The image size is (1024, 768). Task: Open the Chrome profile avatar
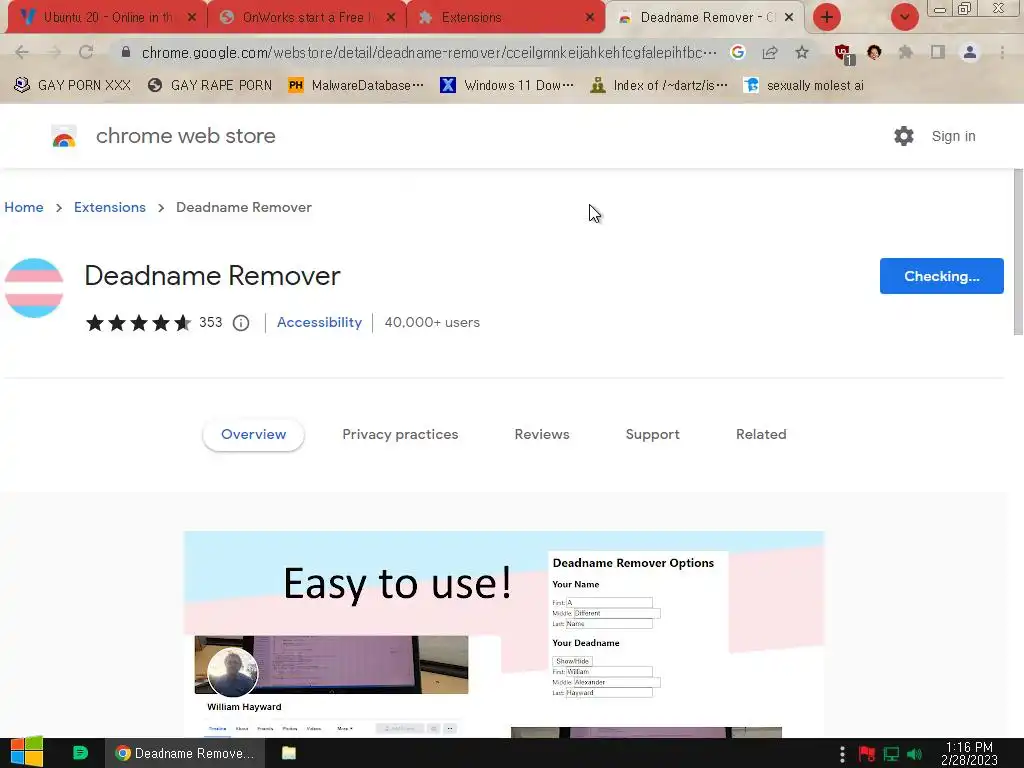coord(970,52)
